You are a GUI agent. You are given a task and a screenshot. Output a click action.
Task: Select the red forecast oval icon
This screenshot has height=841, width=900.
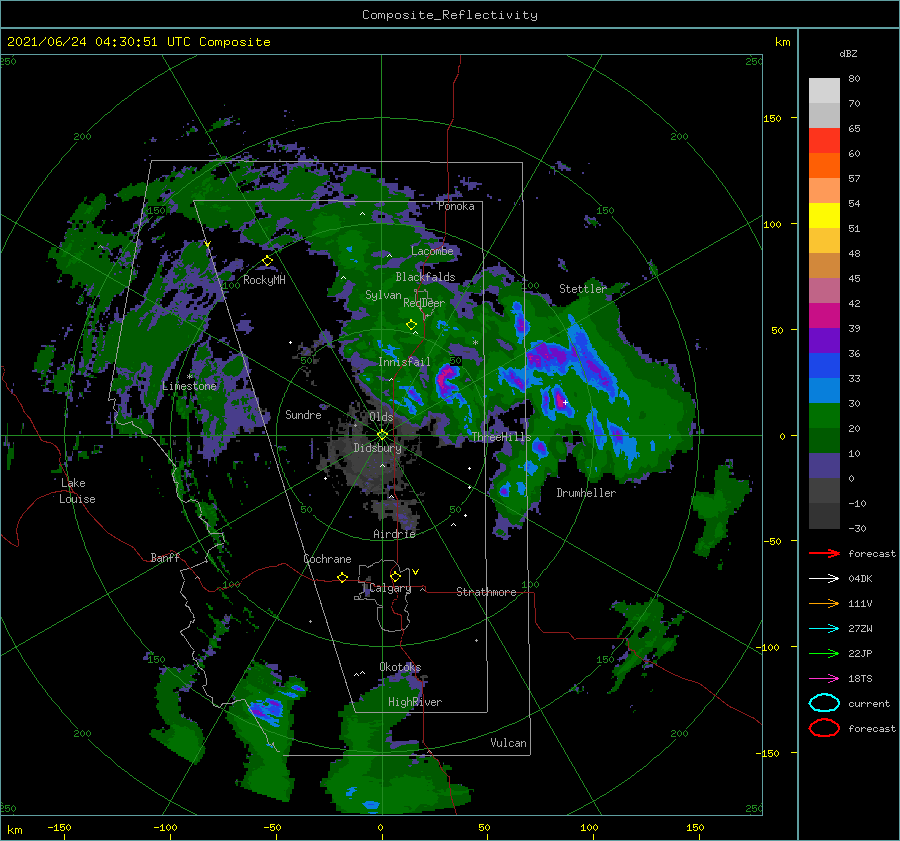point(824,728)
